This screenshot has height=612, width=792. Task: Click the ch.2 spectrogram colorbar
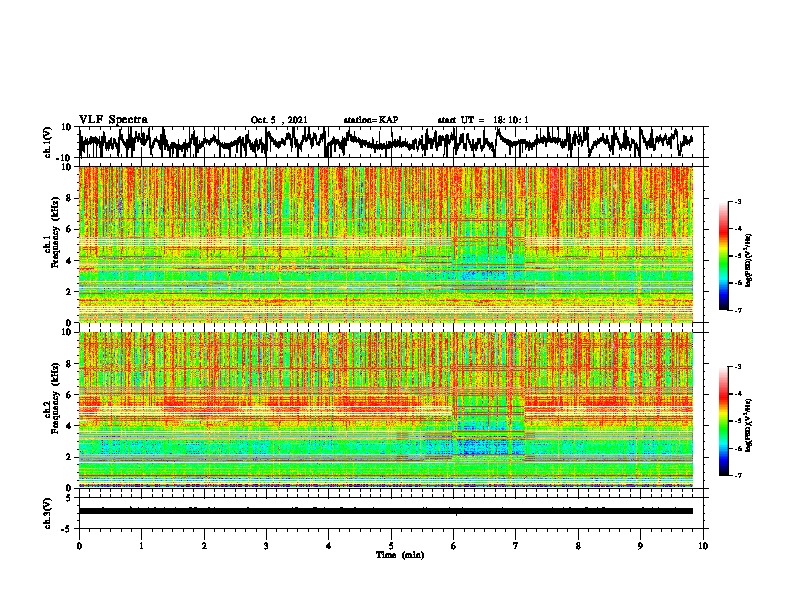pos(723,421)
